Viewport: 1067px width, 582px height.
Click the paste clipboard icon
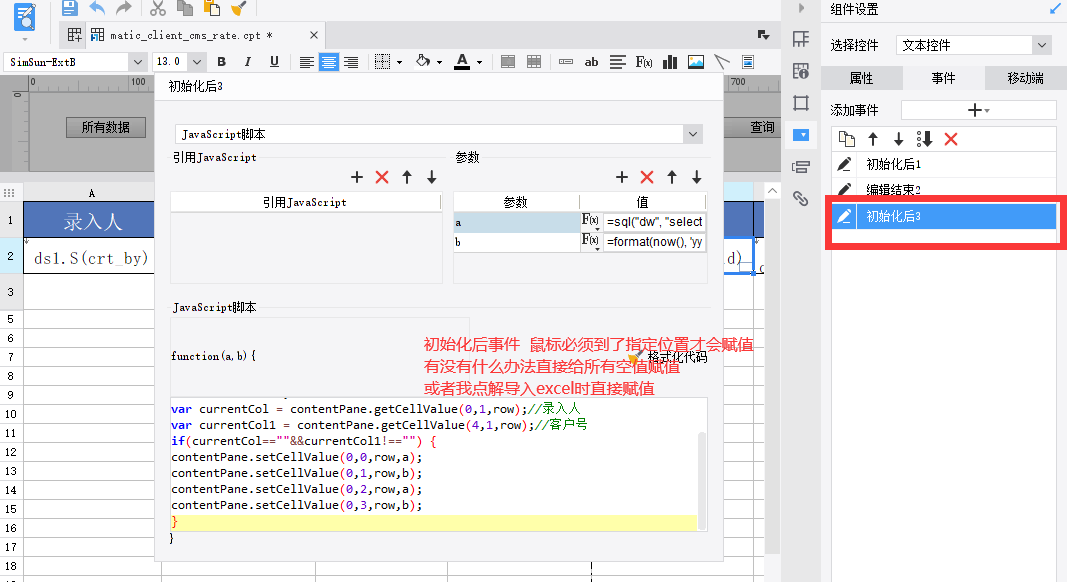(212, 8)
